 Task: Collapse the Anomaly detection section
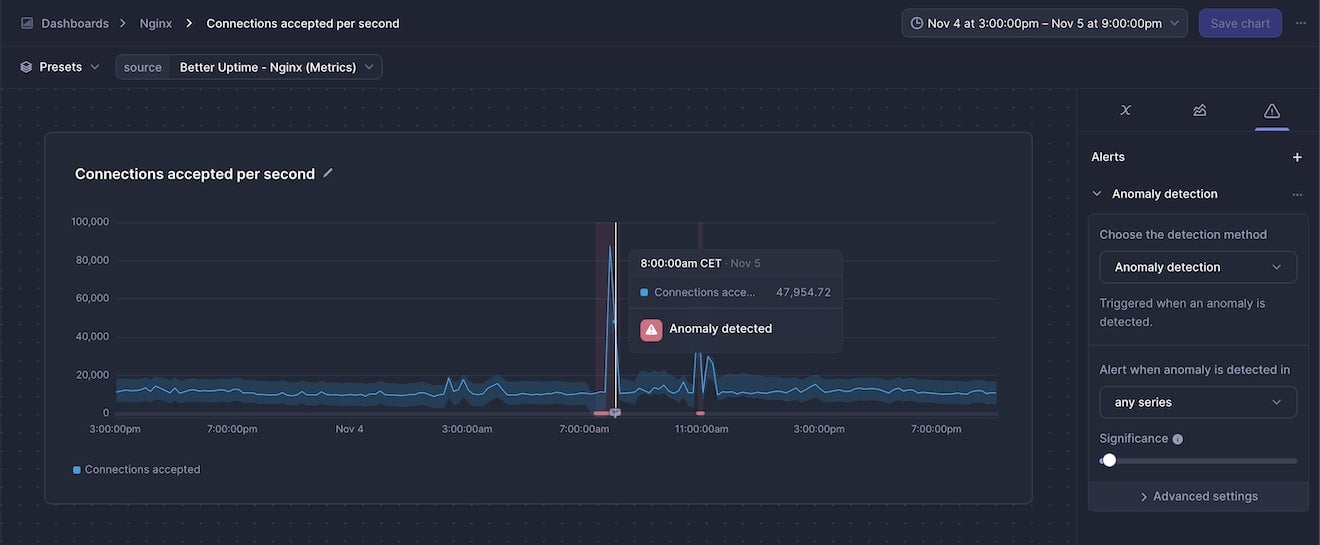[1097, 194]
